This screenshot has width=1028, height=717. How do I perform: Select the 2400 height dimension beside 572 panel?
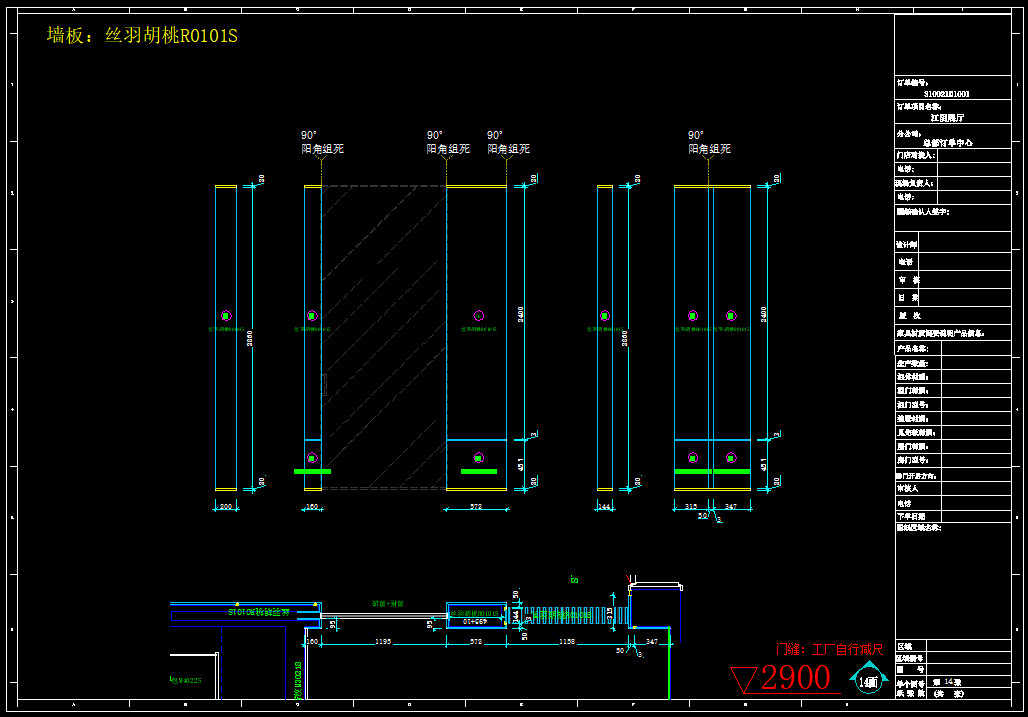pyautogui.click(x=521, y=315)
